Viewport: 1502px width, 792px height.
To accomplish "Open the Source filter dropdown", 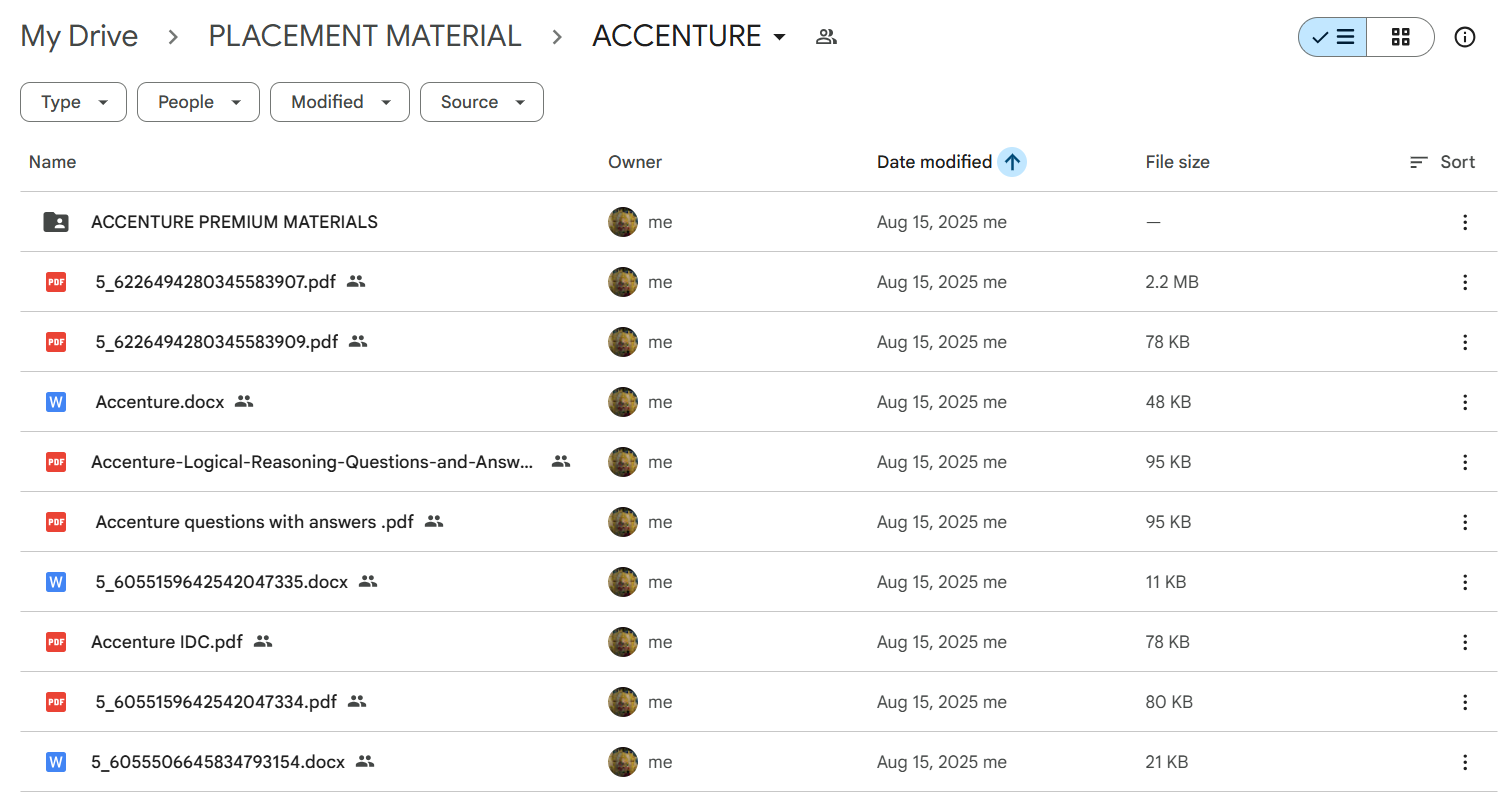I will [481, 102].
